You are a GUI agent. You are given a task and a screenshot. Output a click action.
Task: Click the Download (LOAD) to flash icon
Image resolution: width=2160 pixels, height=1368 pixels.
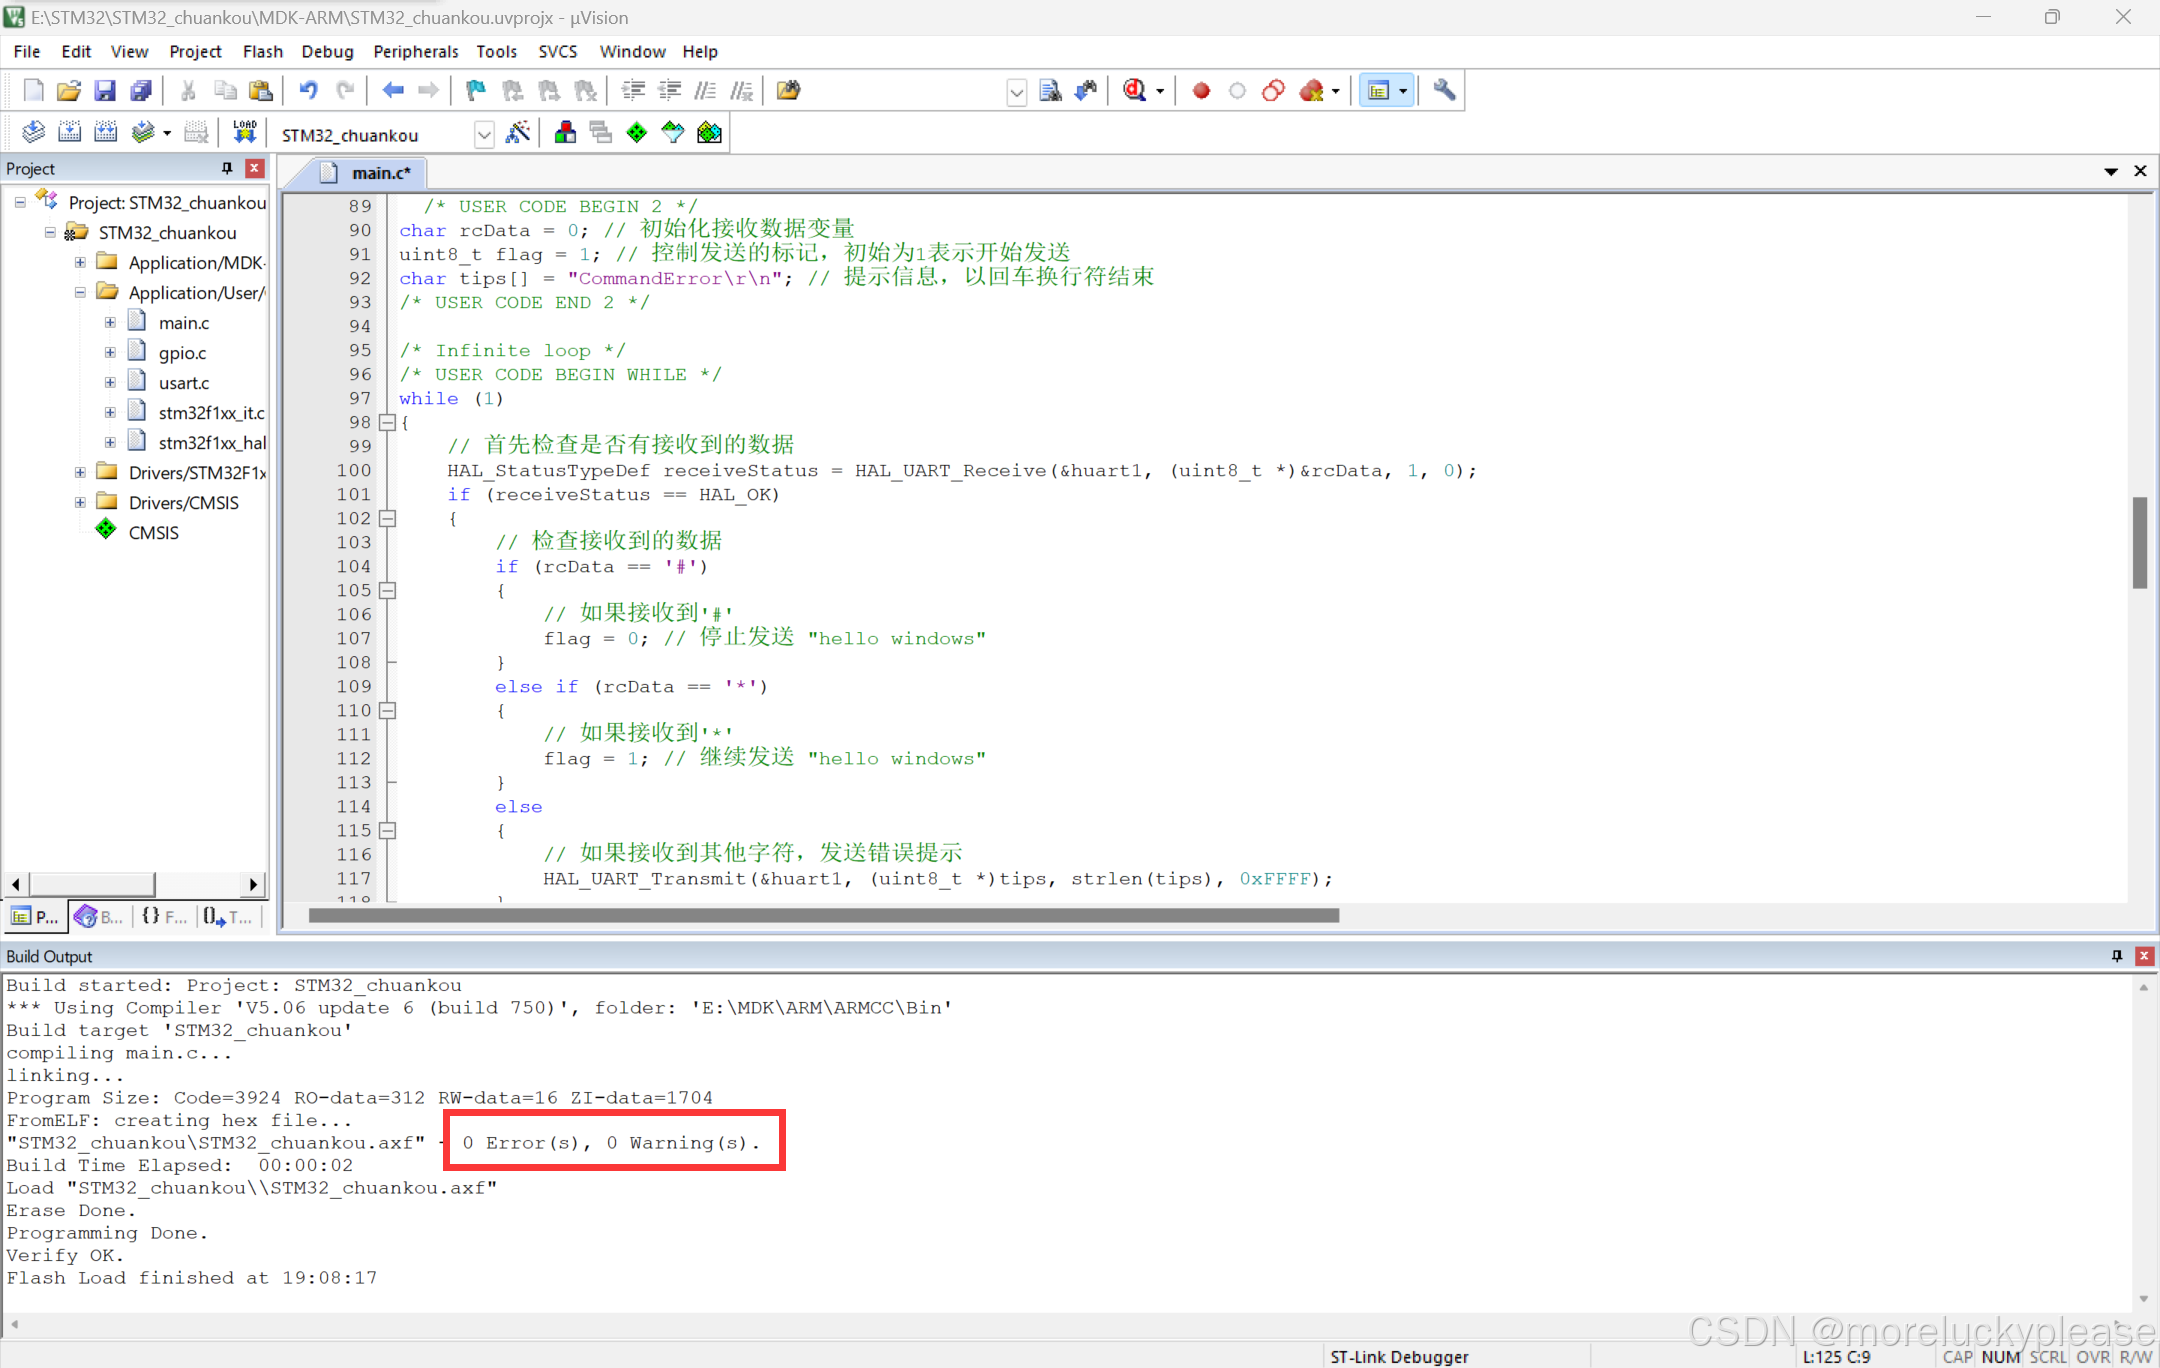244,132
